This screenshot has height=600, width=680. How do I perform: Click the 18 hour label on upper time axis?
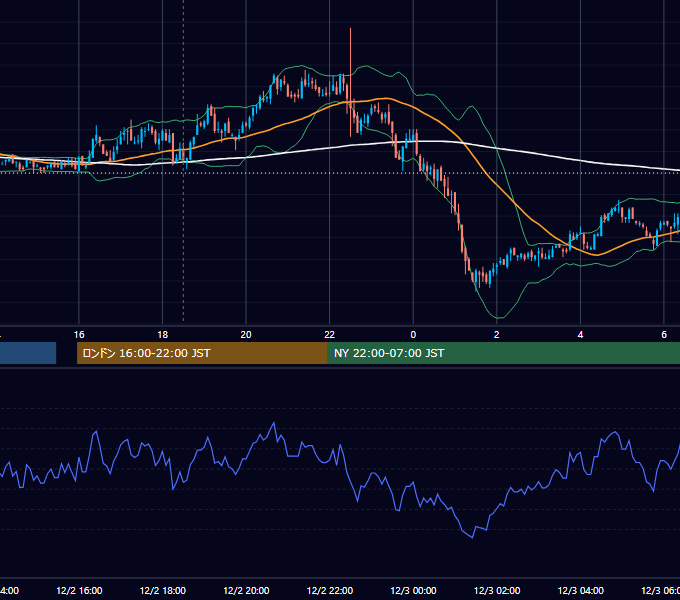[163, 335]
